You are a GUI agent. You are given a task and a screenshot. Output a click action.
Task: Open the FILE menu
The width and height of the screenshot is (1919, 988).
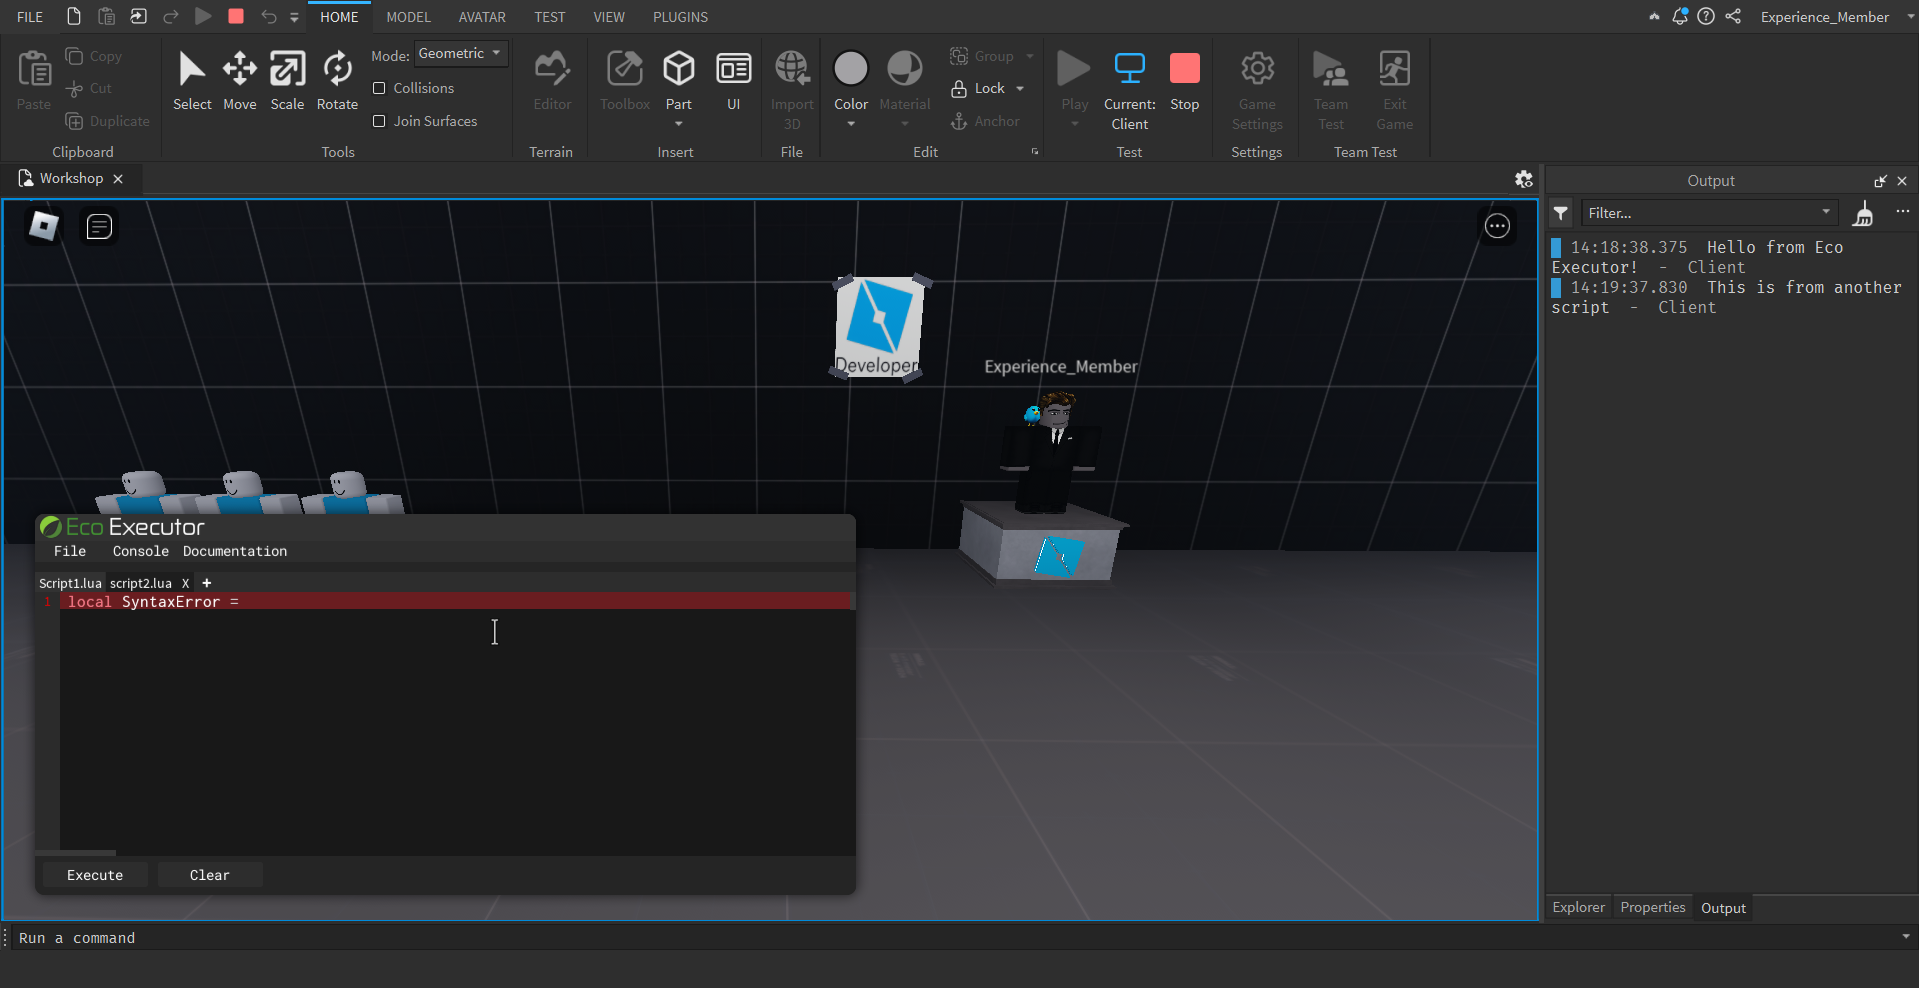30,17
